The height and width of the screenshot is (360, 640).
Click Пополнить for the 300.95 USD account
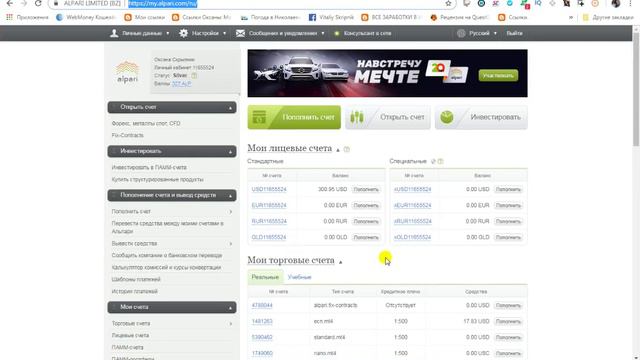366,189
